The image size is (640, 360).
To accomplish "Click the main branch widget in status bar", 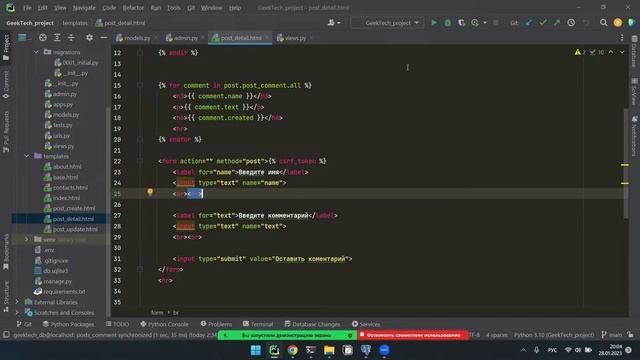I will pos(611,335).
